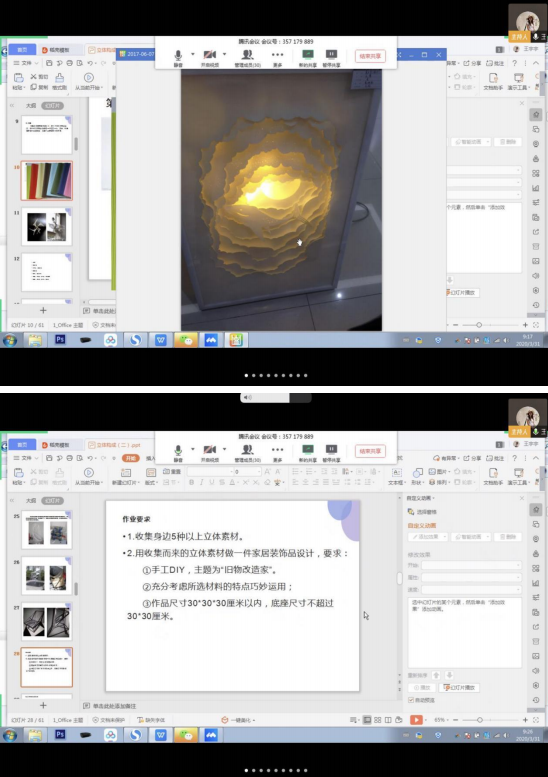Open slide sorter grid view in status bar
548x777 pixels.
[x=378, y=720]
